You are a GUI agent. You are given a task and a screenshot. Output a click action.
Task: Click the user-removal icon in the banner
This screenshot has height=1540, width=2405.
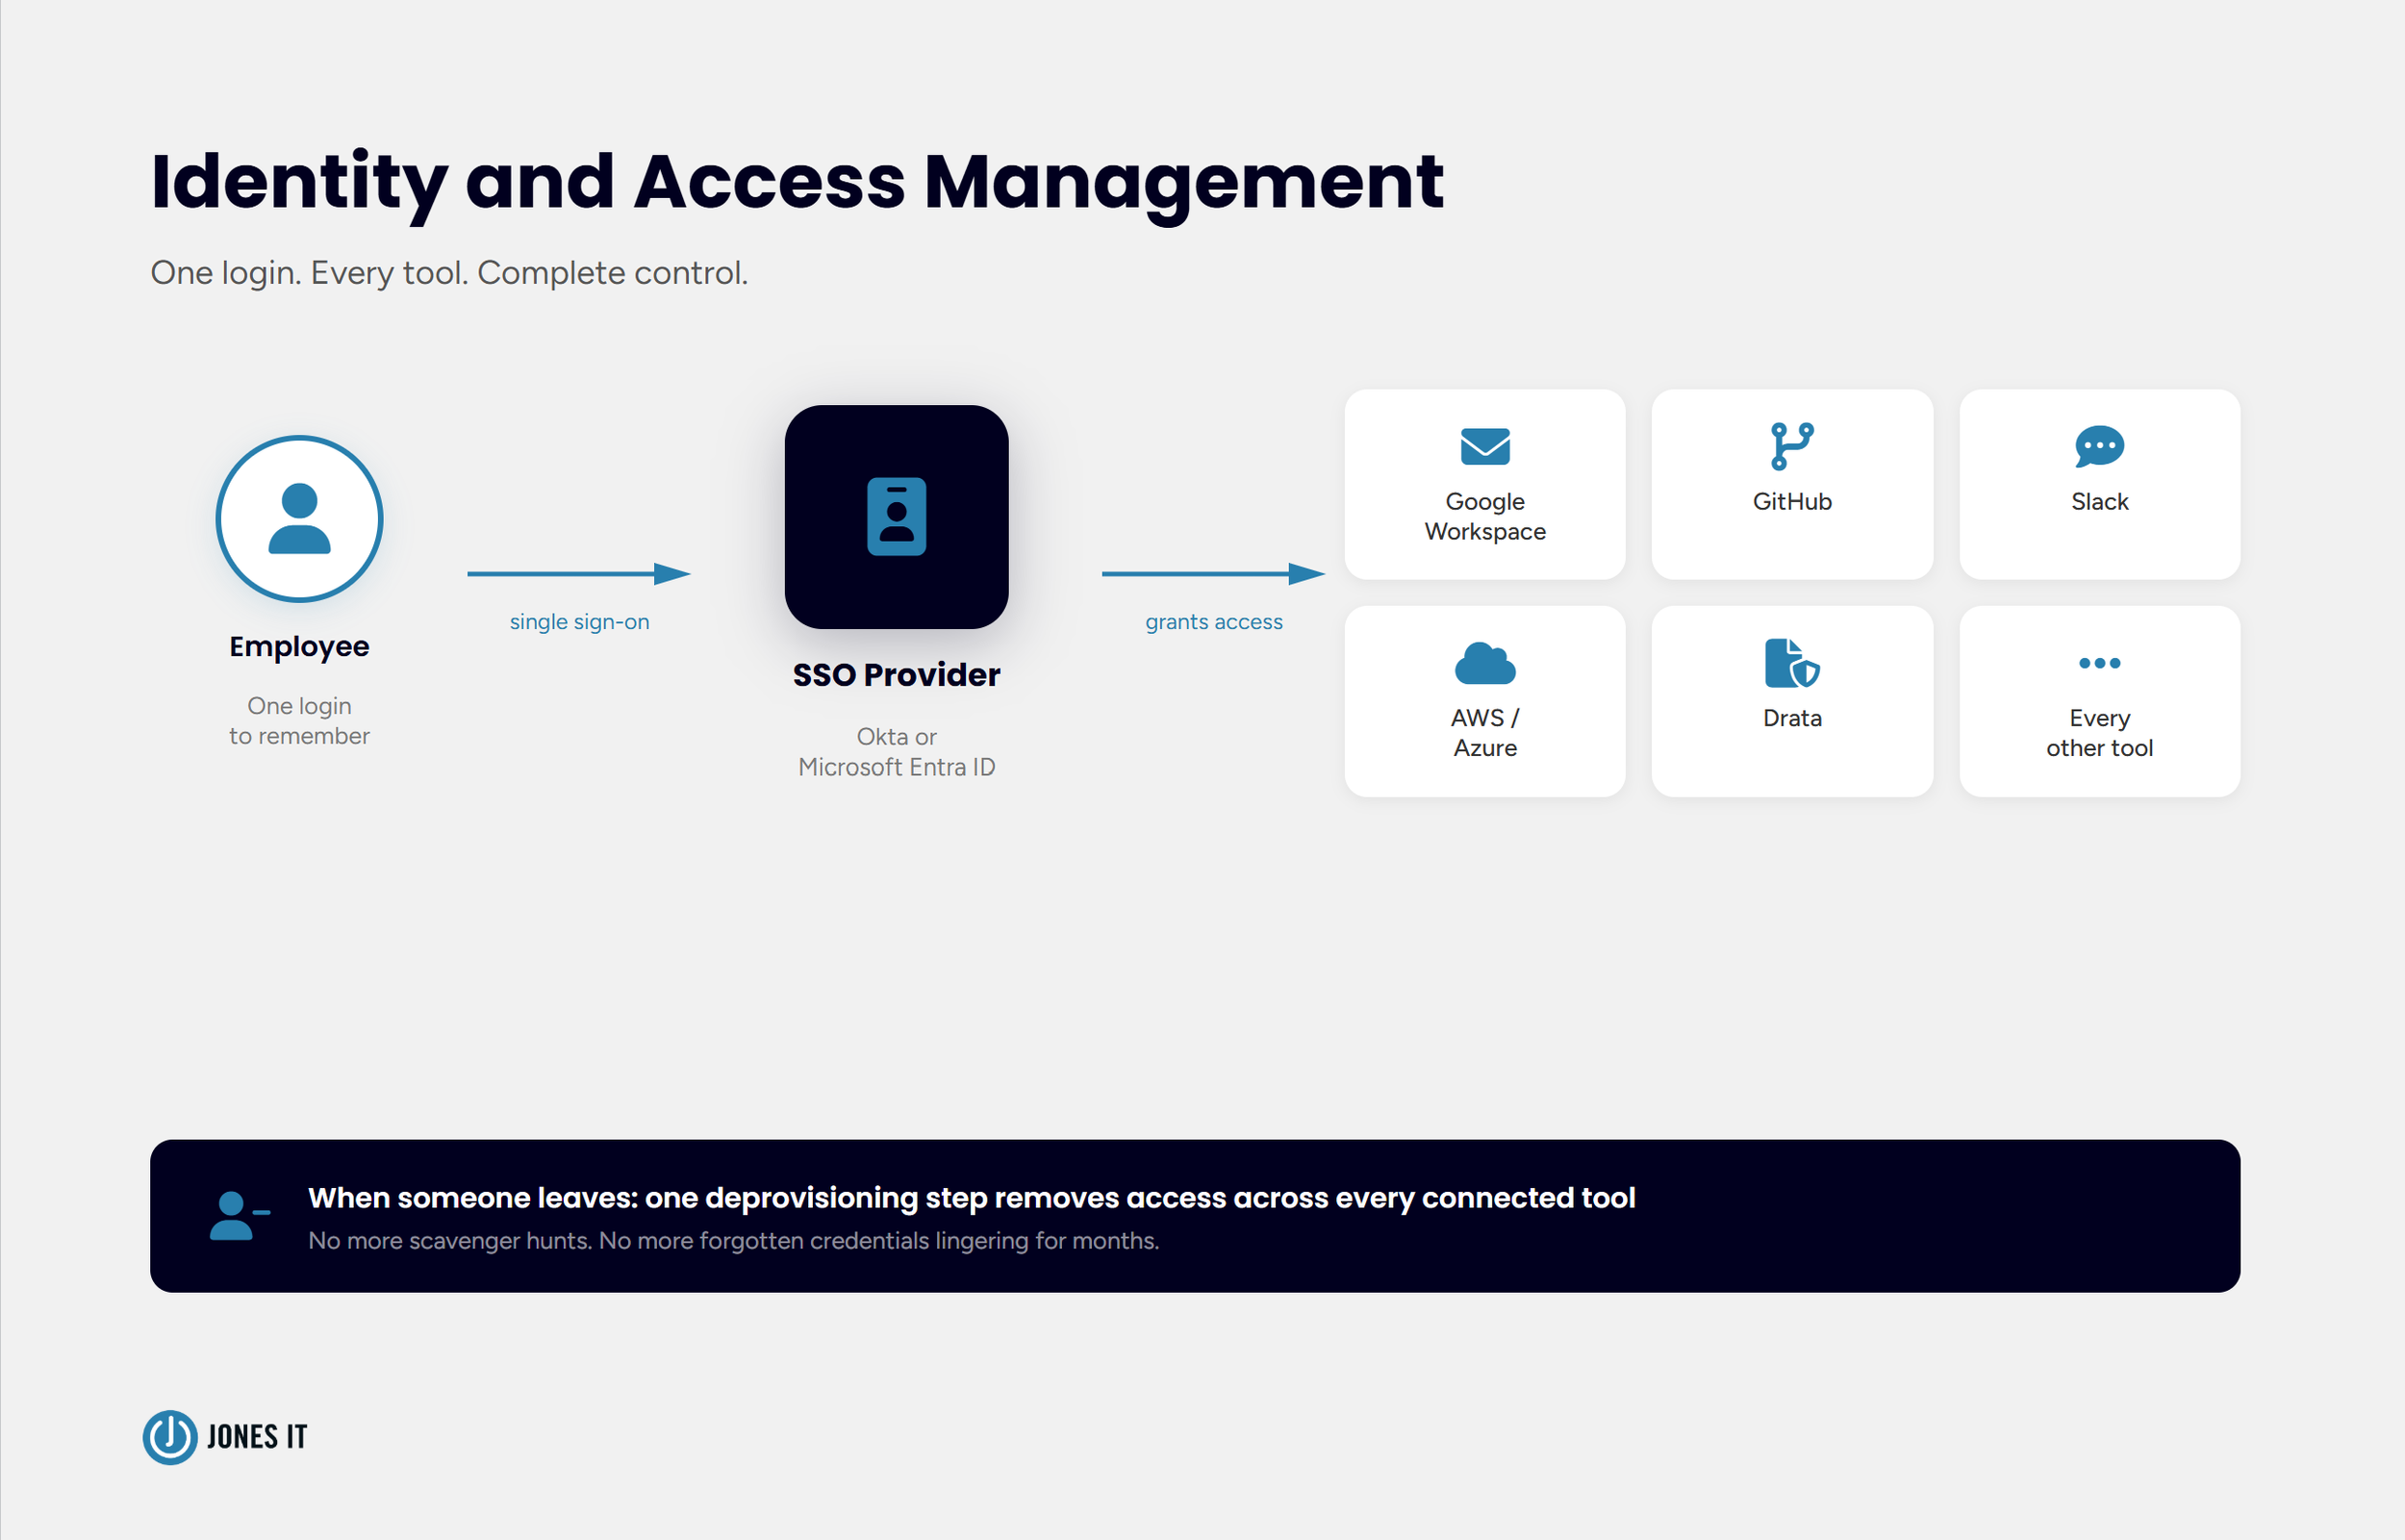(x=239, y=1215)
